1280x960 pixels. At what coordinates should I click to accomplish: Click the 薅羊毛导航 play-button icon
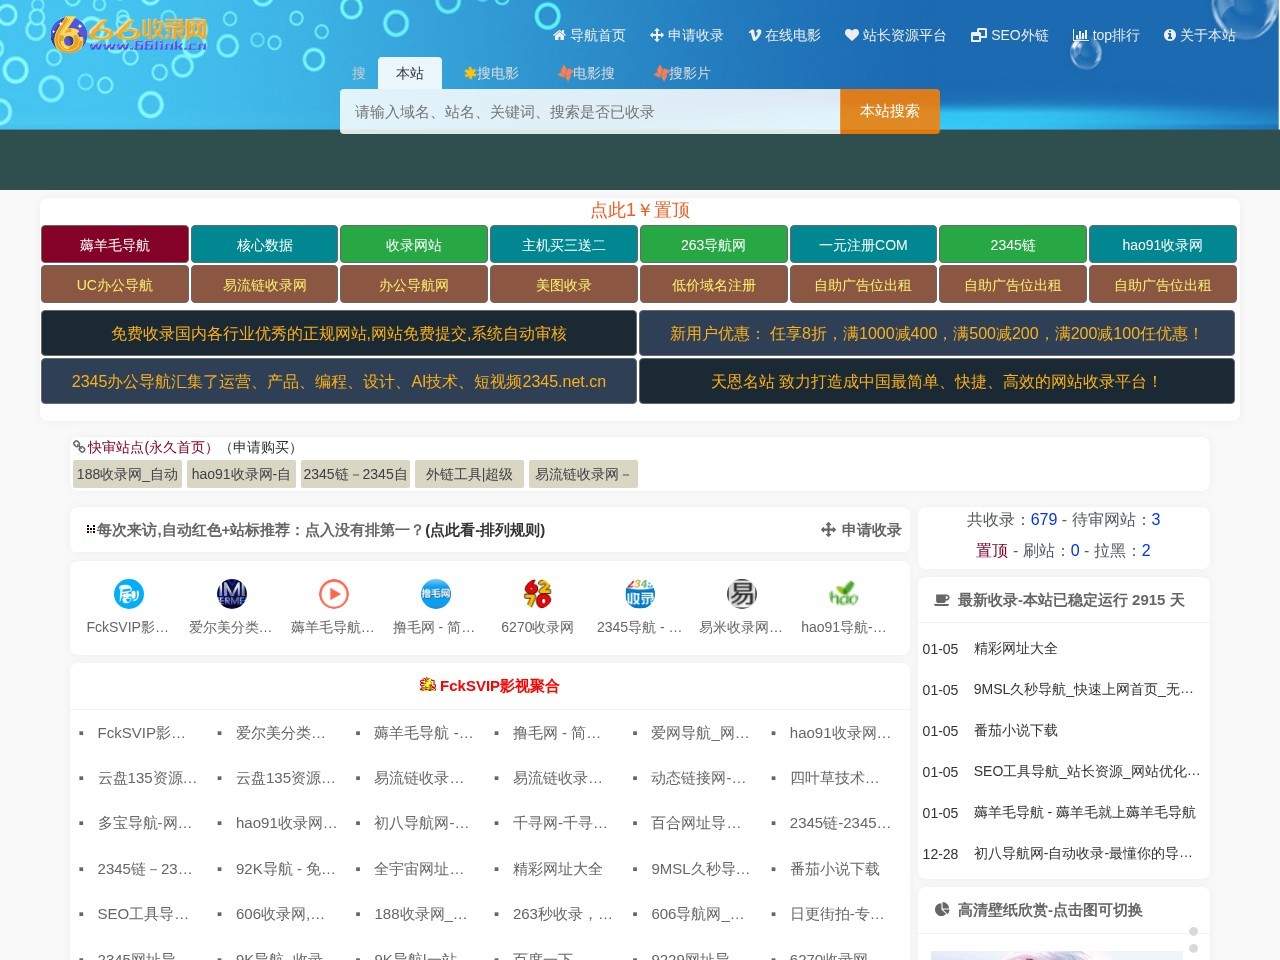(333, 593)
